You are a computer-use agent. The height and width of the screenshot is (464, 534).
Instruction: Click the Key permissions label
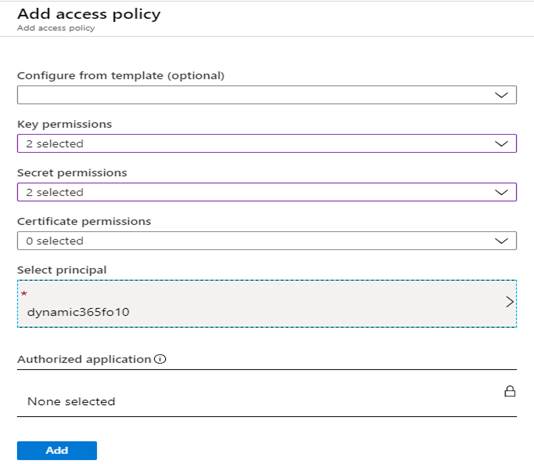64,124
